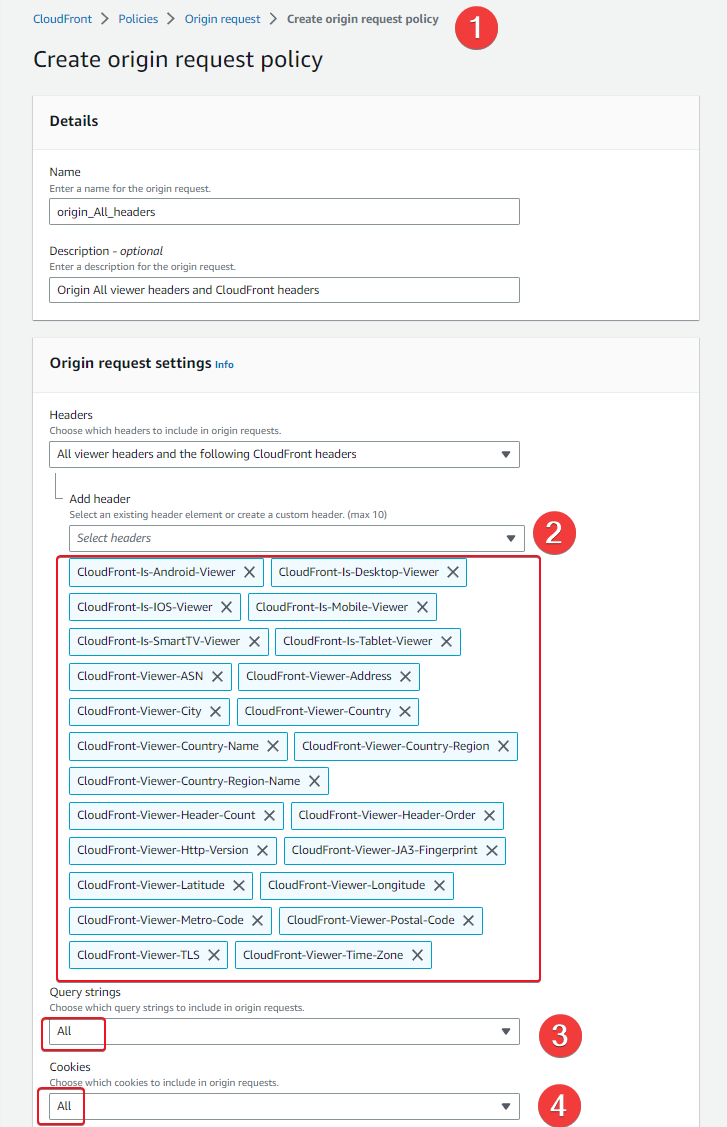Remove CloudFront-Viewer-Postal-Code header tag
The width and height of the screenshot is (727, 1127).
point(469,921)
